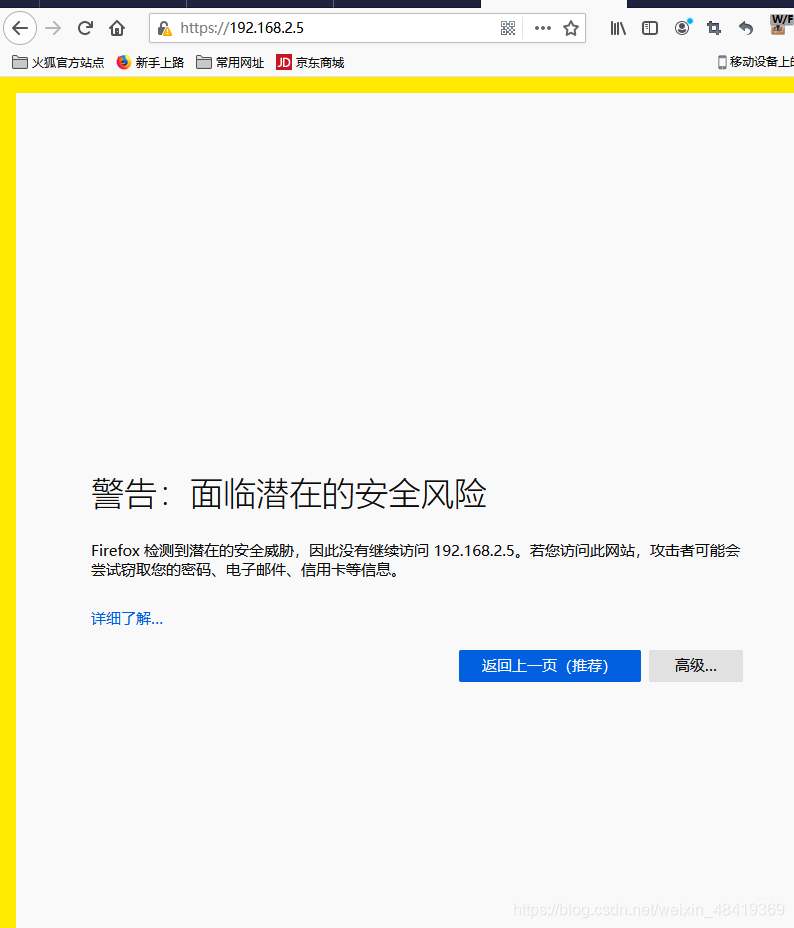Click the insecure connection lock warning icon

[164, 28]
